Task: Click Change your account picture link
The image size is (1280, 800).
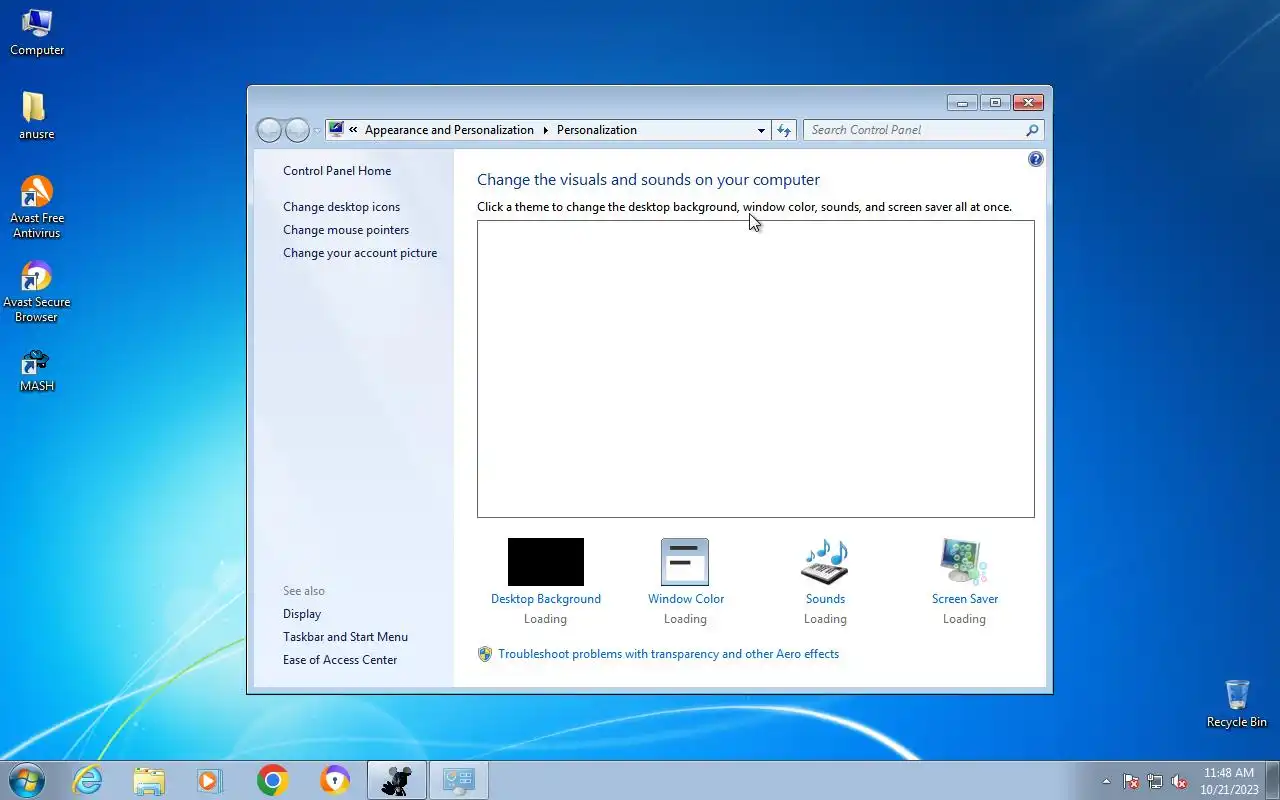Action: coord(360,253)
